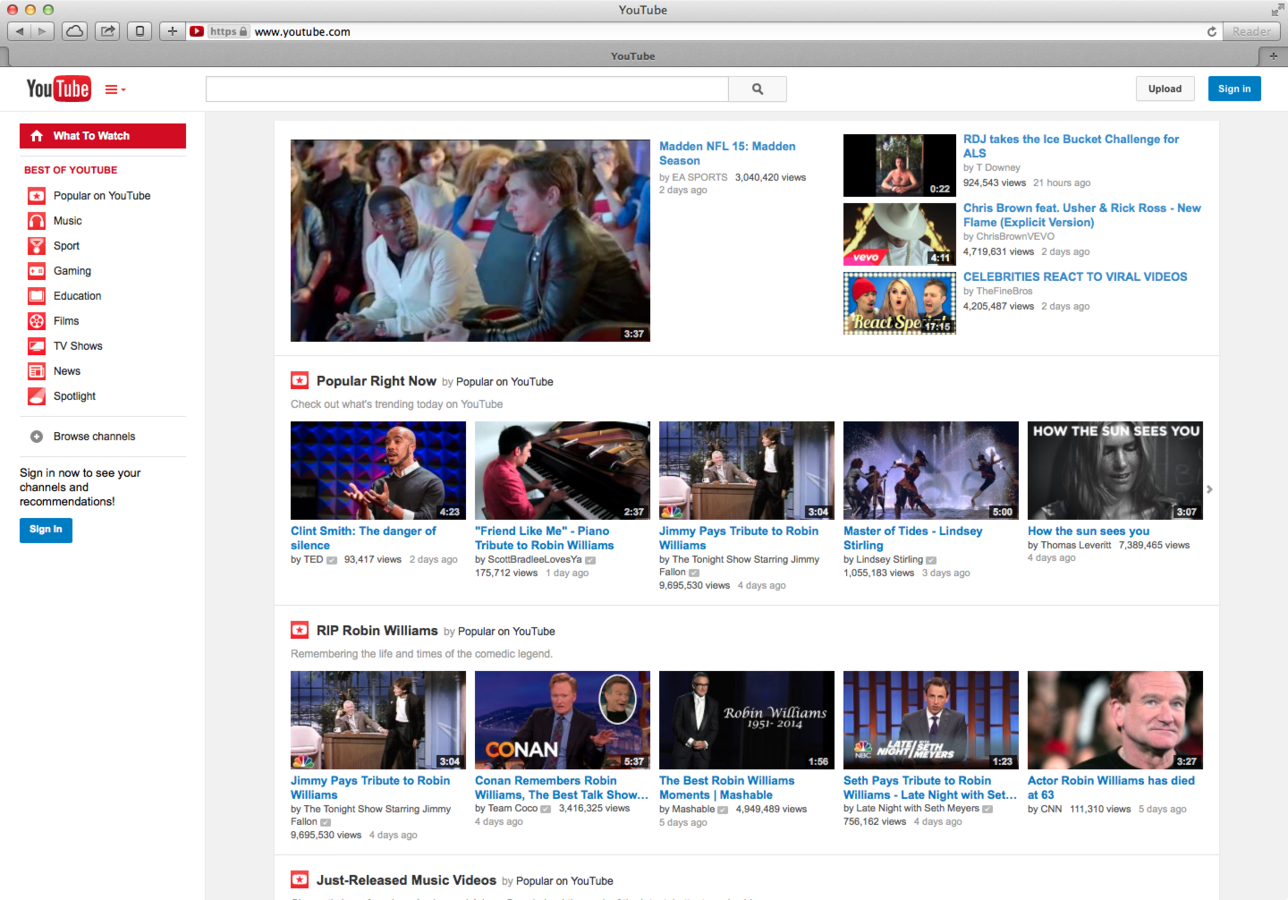Screen dimensions: 1288x900
Task: Open The Best Robin Williams Moments Mashable link
Action: (727, 788)
